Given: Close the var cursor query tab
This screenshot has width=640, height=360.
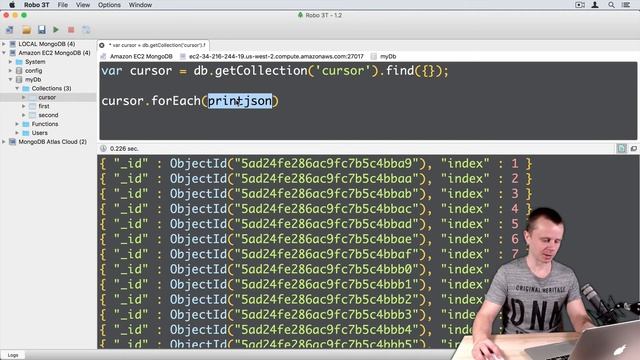Looking at the screenshot, I should pyautogui.click(x=102, y=45).
